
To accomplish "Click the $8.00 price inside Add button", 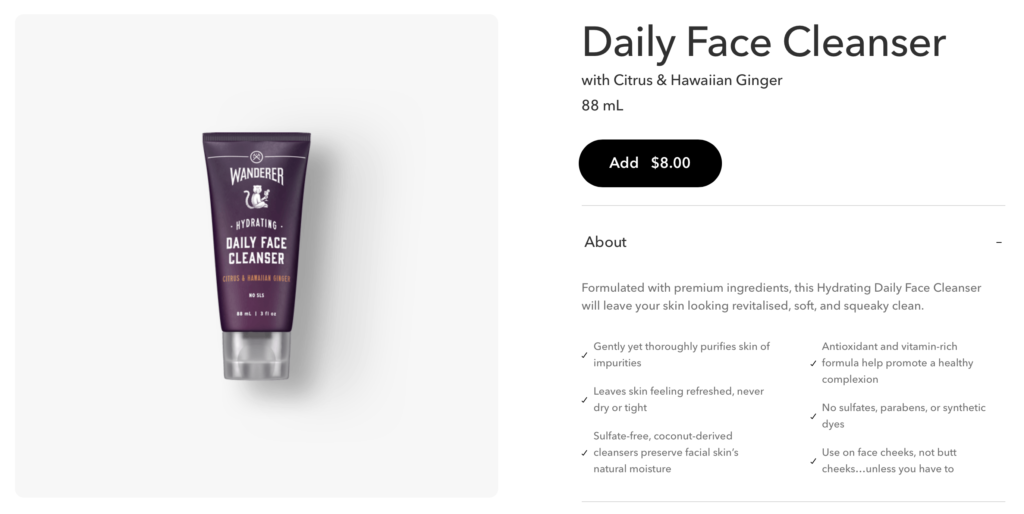I will point(670,163).
